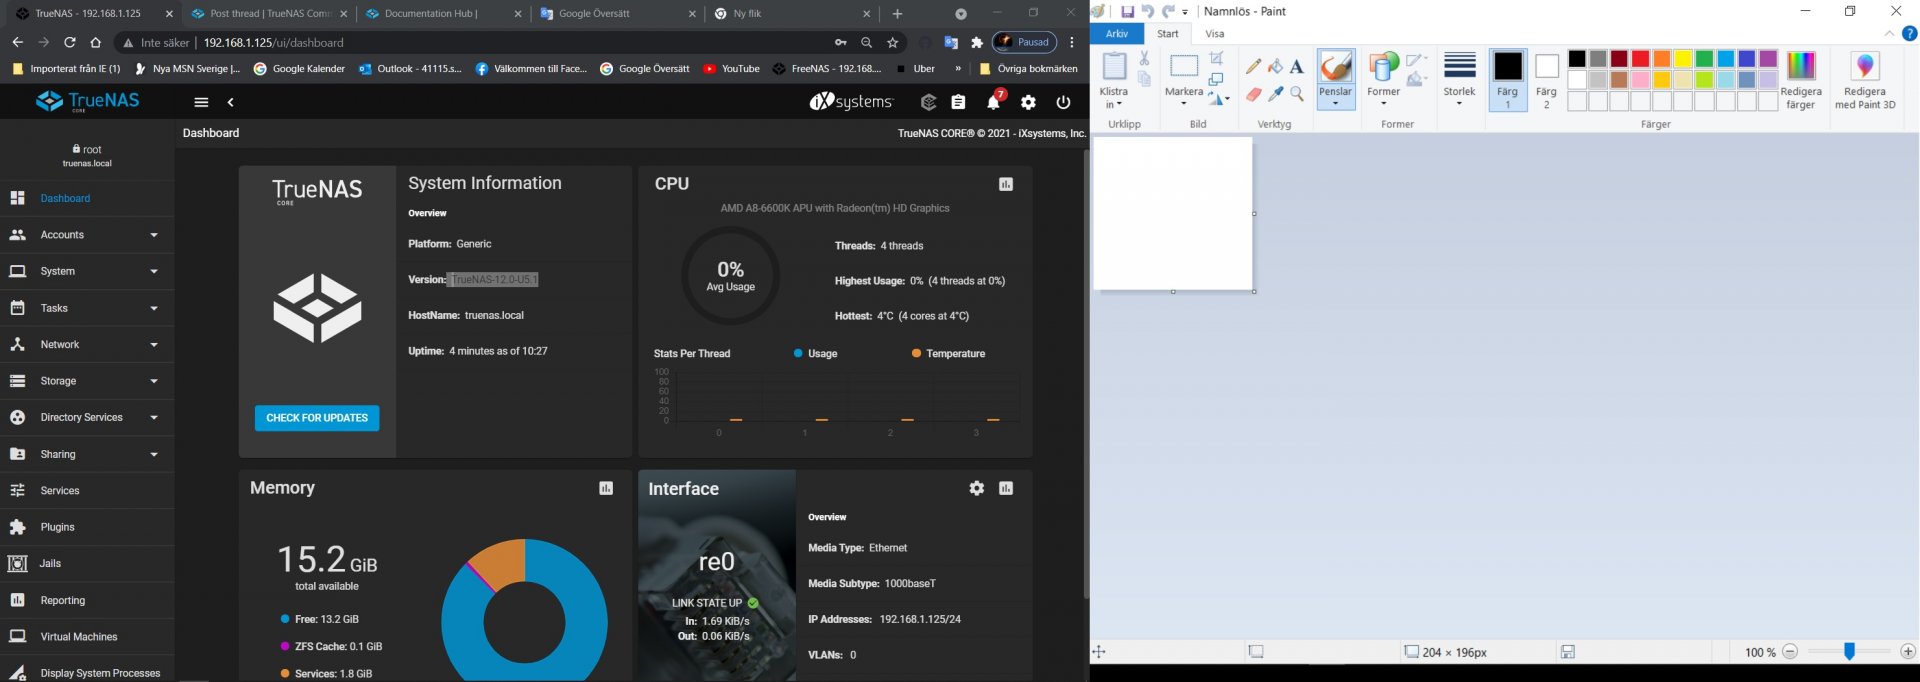1920x682 pixels.
Task: Select the Magnifier tool in Paint
Action: pos(1297,94)
